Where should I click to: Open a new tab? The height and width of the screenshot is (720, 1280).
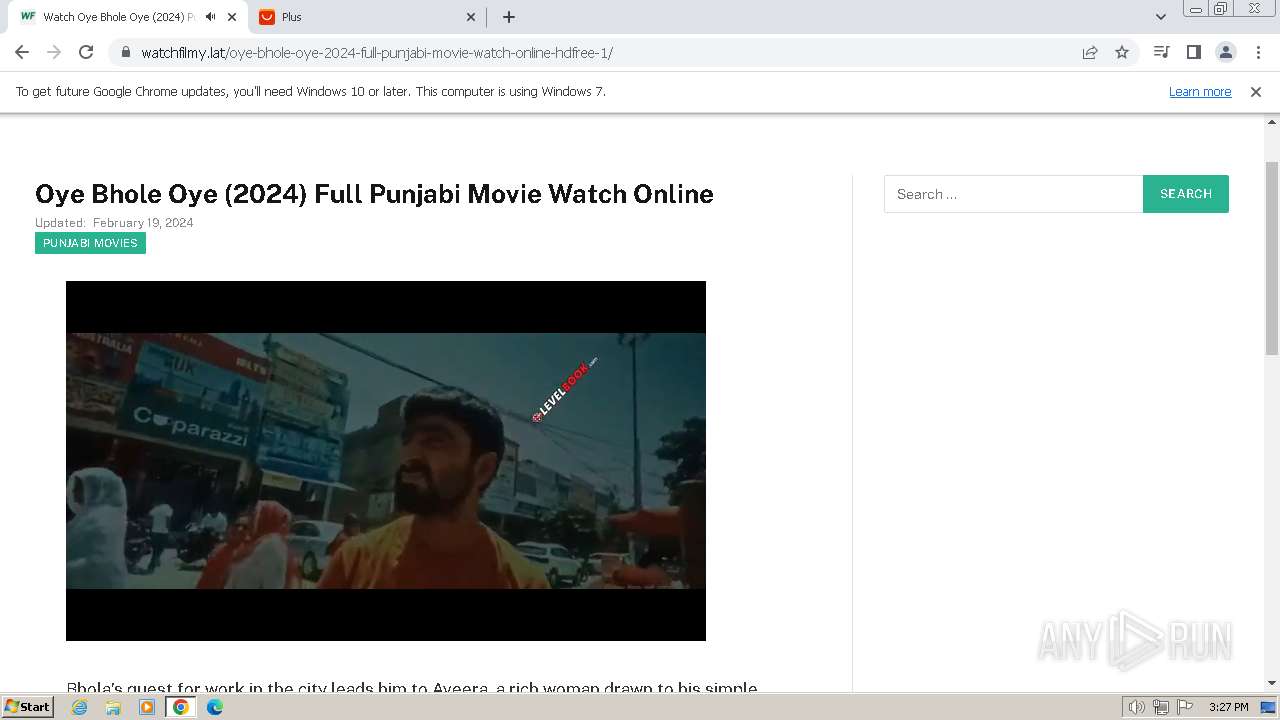509,17
